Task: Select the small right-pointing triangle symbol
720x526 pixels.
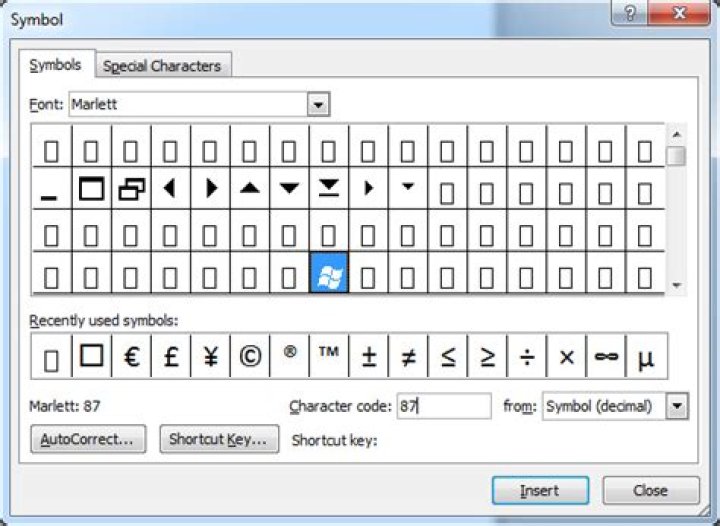Action: coord(368,188)
